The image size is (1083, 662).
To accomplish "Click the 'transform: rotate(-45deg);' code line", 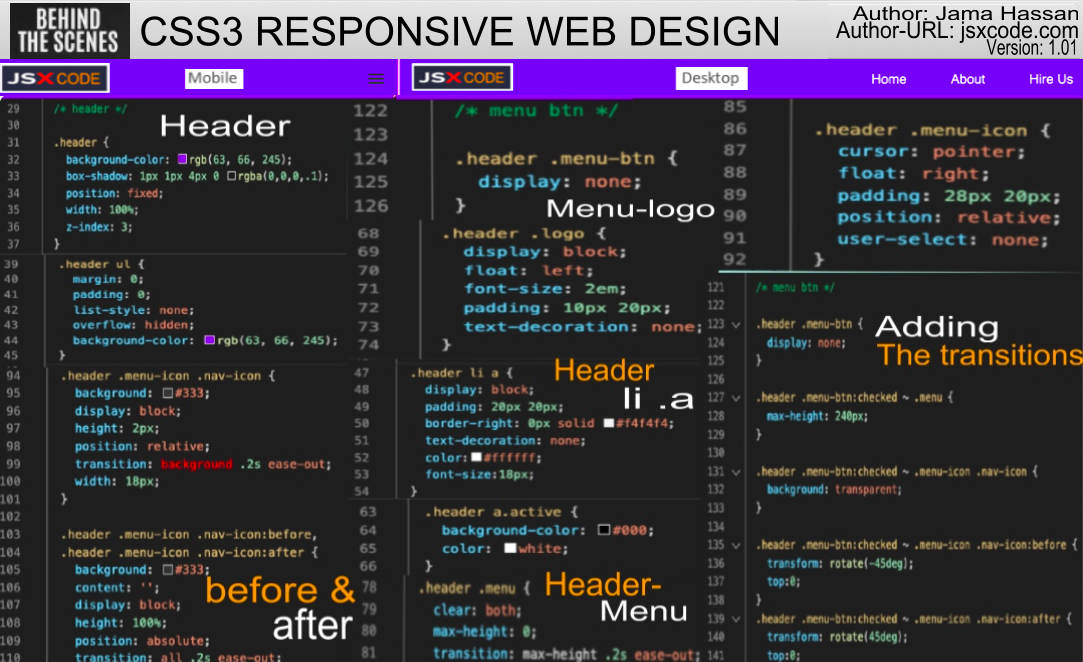I will [840, 564].
